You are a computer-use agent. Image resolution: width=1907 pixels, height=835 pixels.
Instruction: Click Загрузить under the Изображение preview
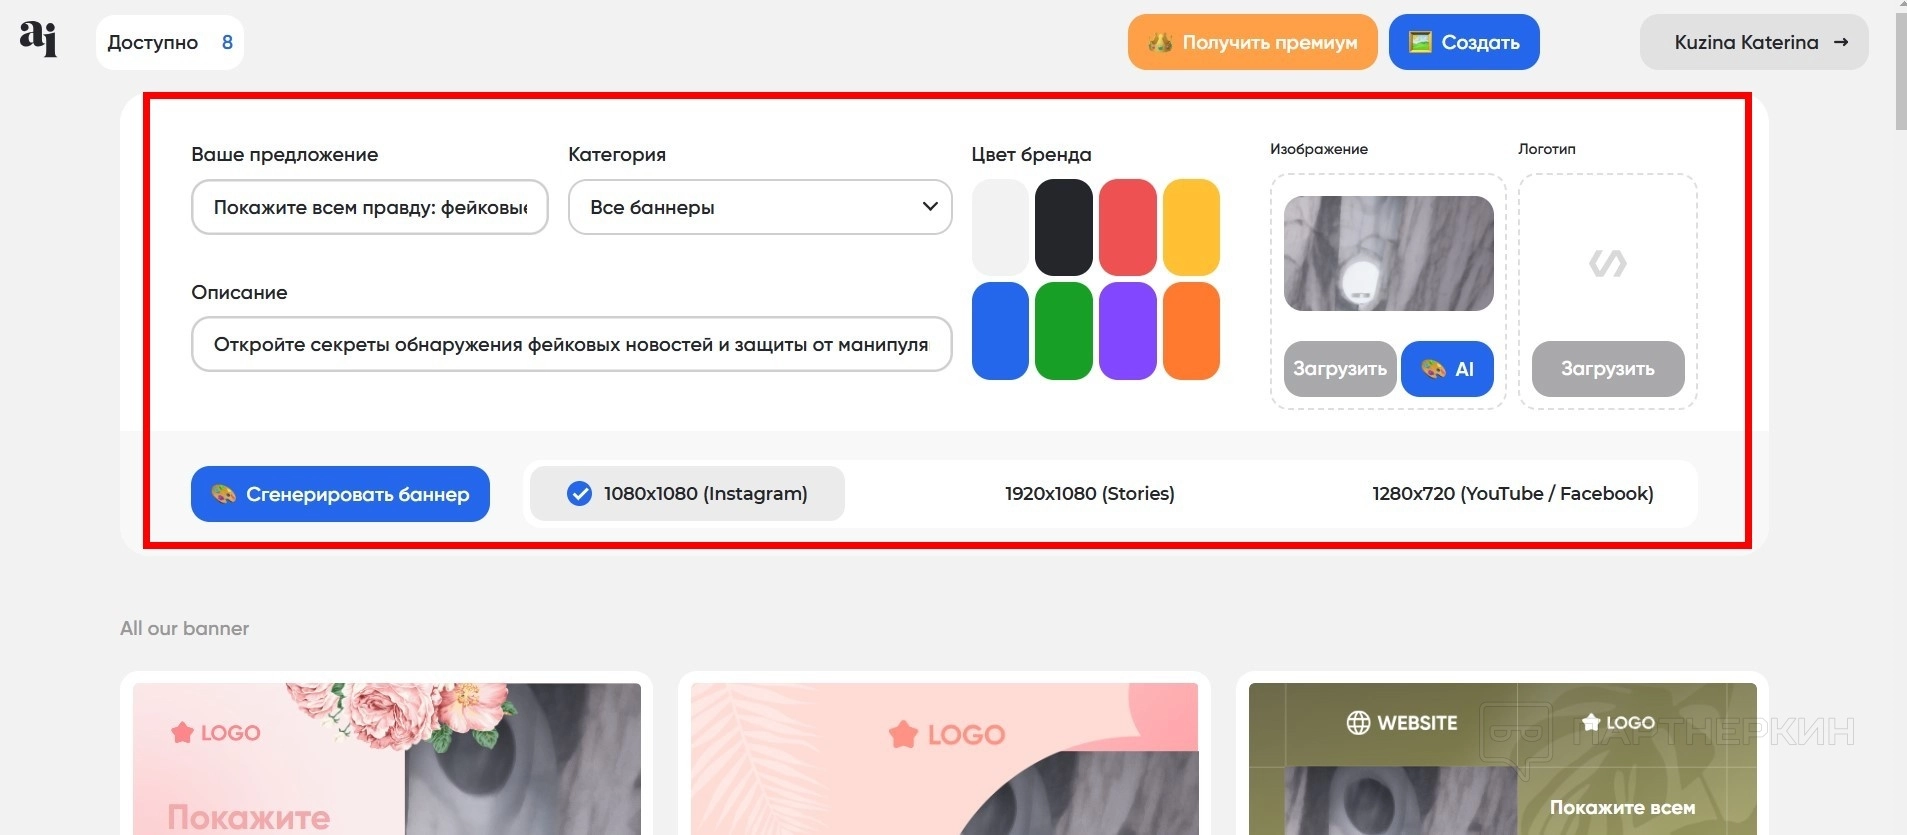(1340, 369)
